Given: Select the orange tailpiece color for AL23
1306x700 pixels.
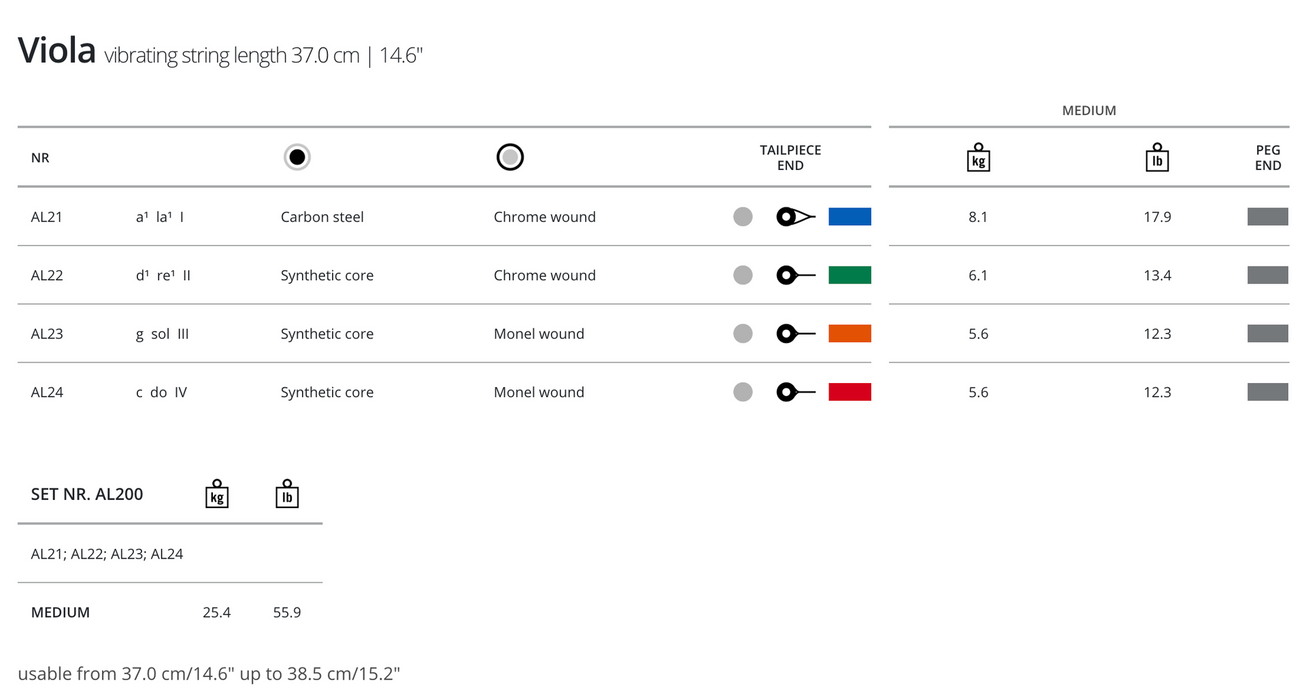Looking at the screenshot, I should [x=849, y=334].
